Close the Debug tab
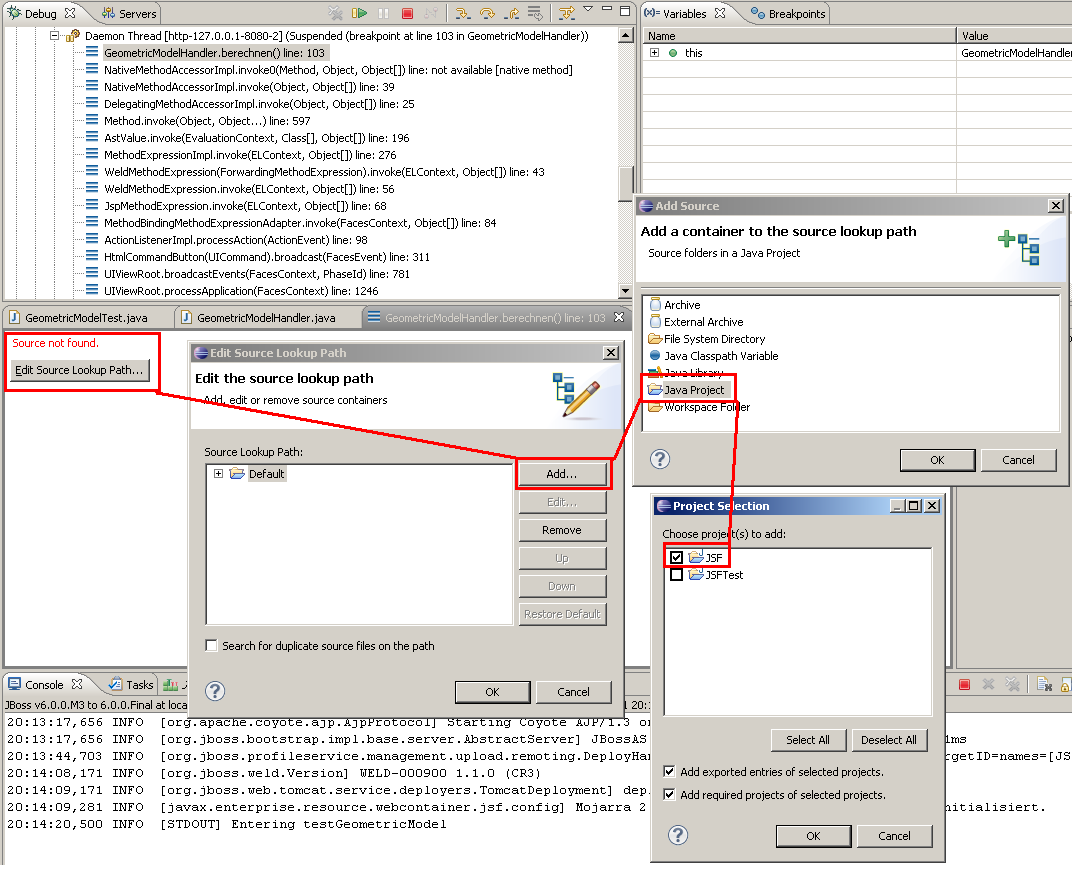Screen dimensions: 1073x869 [x=70, y=13]
